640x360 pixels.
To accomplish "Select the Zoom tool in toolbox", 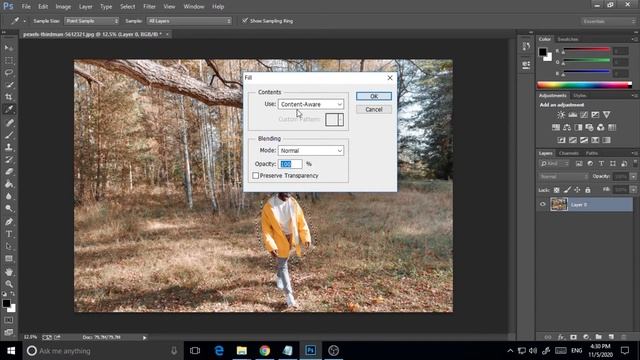I will click(x=9, y=284).
